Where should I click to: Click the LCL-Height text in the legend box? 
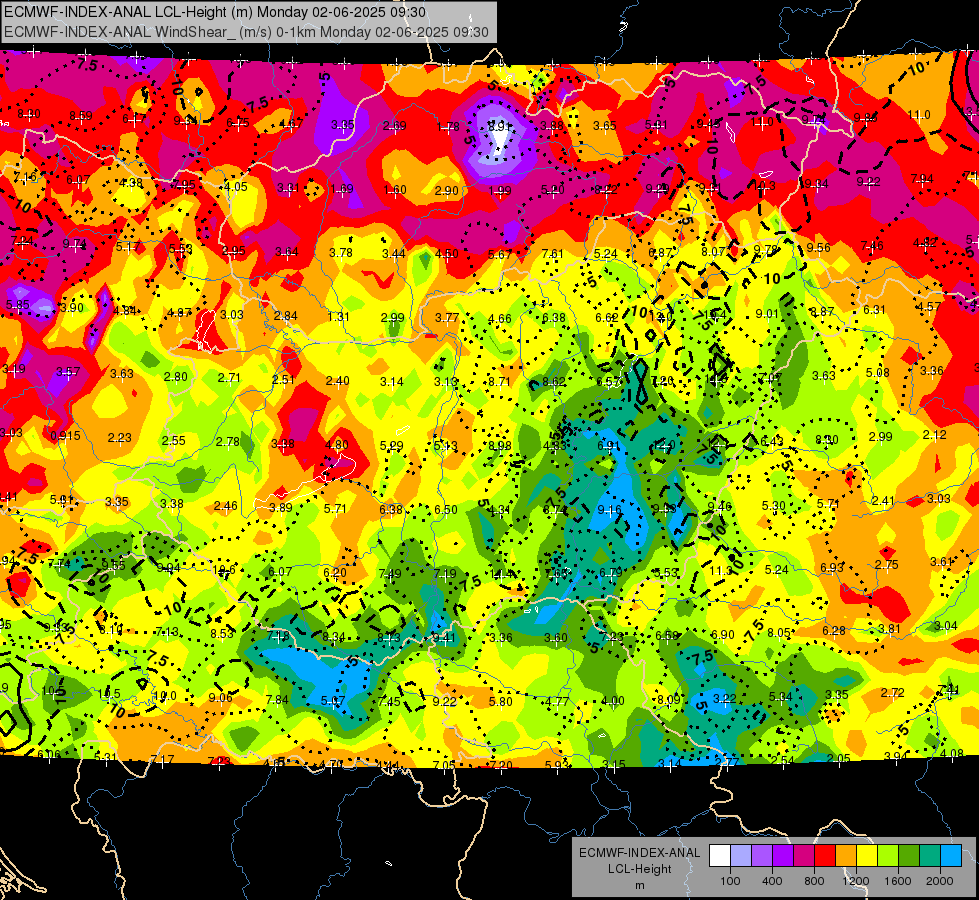click(x=639, y=869)
